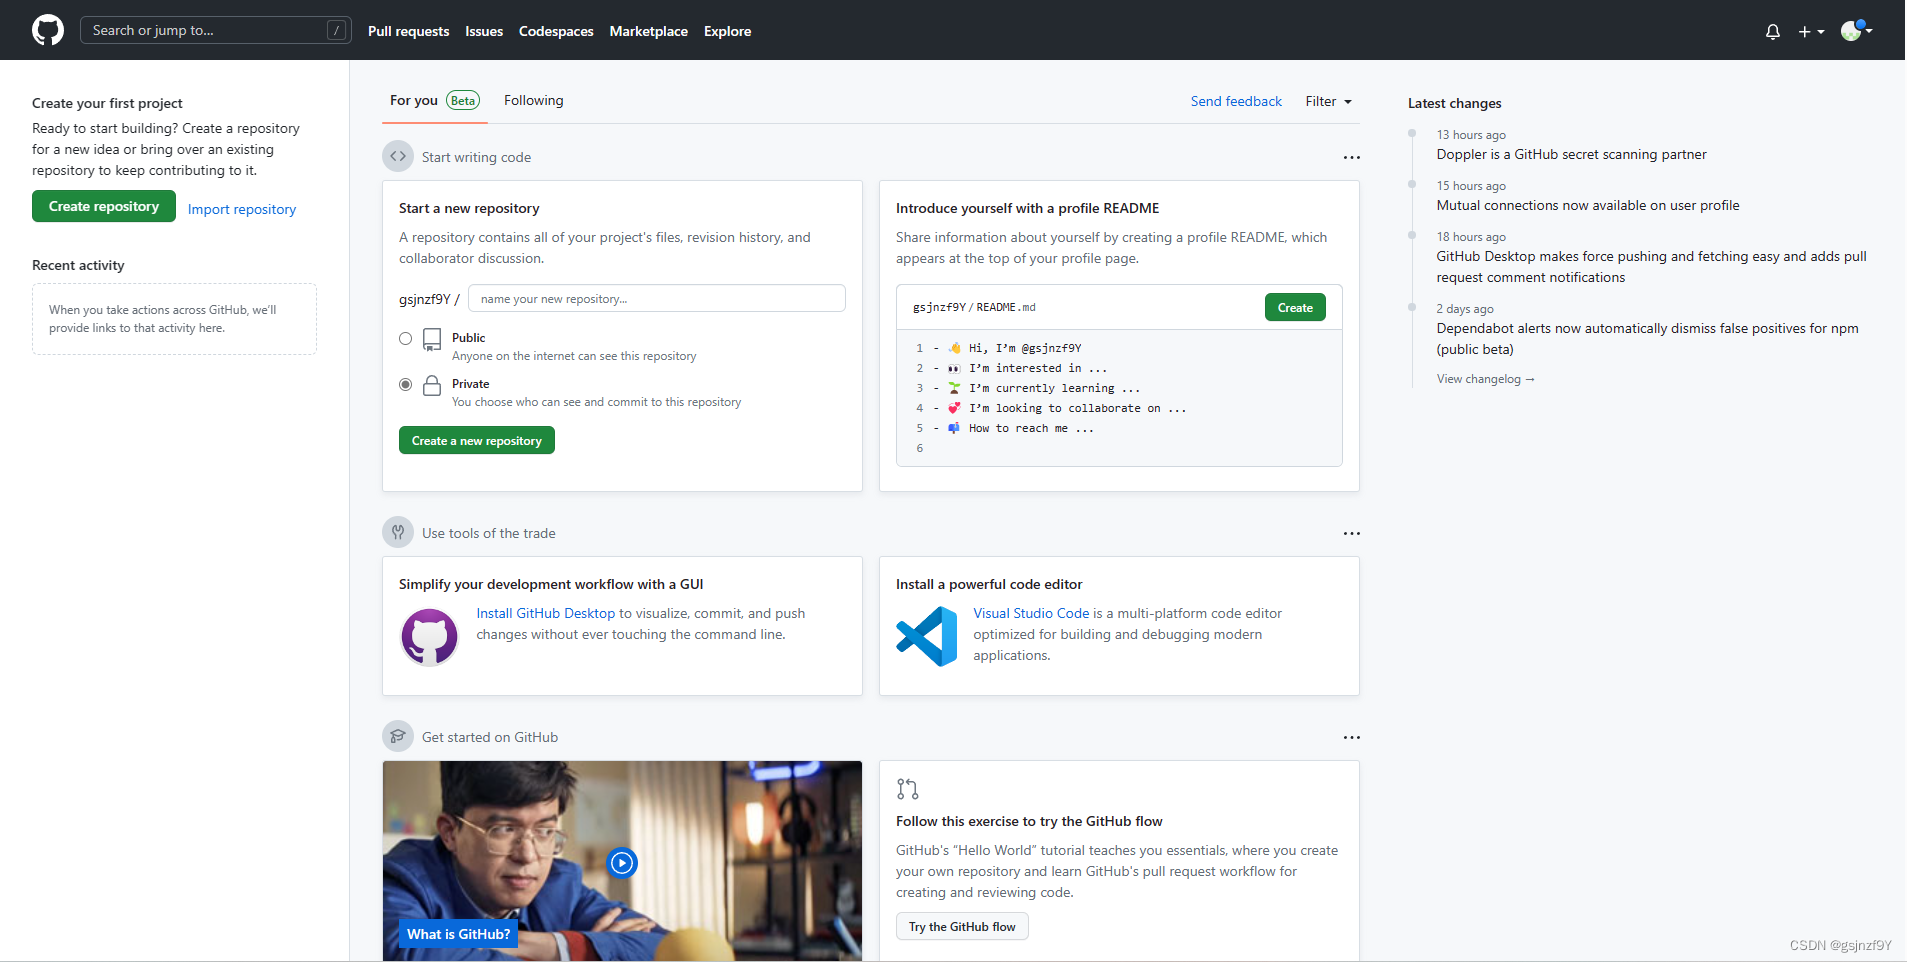
Task: Open the three-dot menu for Get started on GitHub
Action: pyautogui.click(x=1351, y=737)
